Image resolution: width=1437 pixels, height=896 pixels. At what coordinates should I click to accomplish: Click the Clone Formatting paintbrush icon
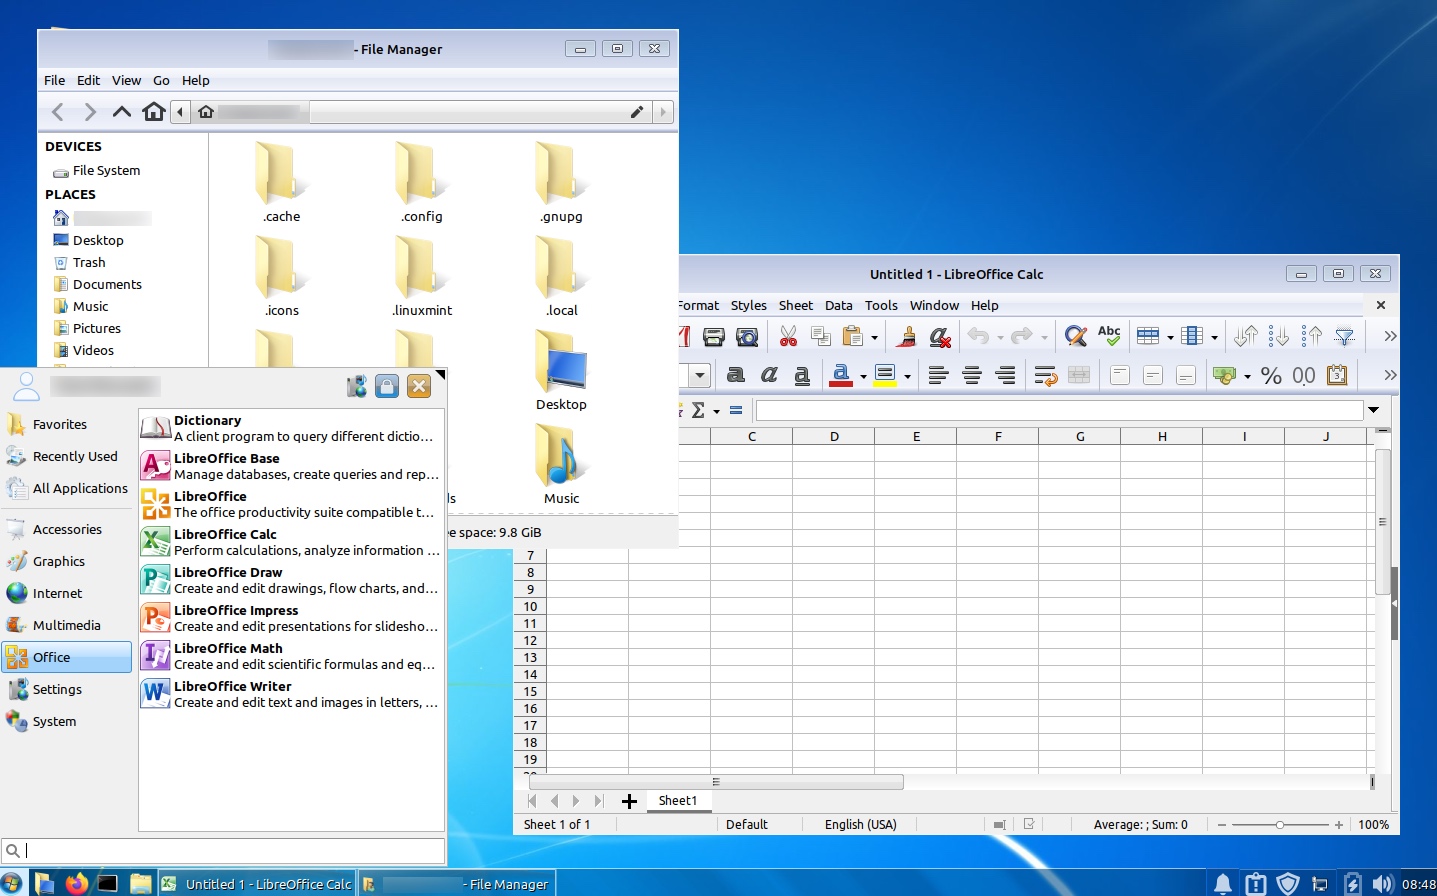tap(906, 337)
